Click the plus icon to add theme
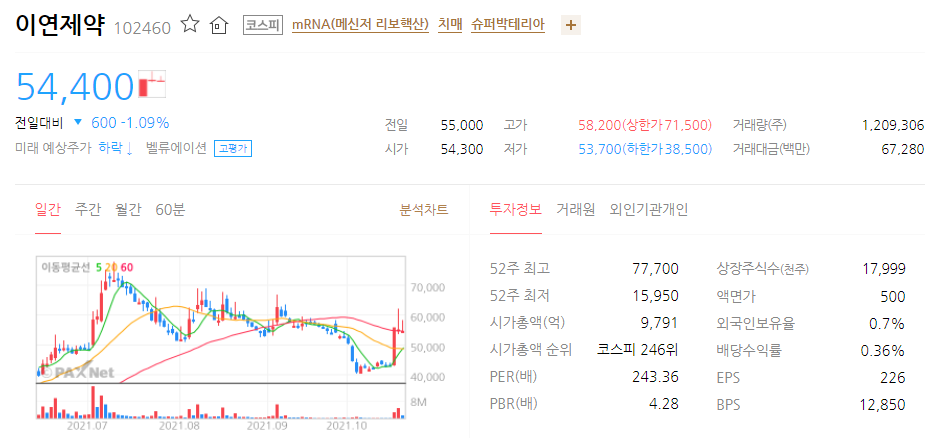 coord(571,25)
